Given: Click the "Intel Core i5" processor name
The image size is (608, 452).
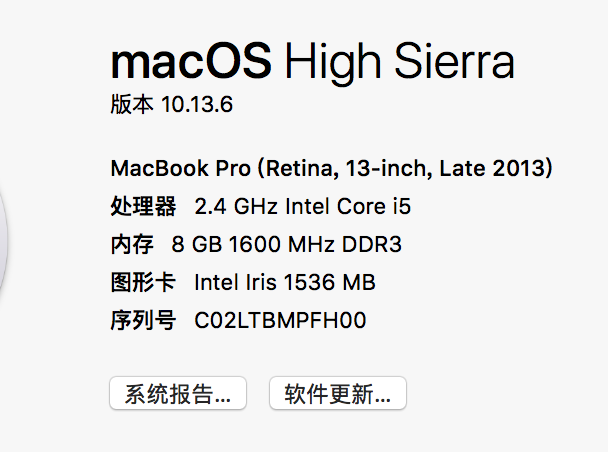Looking at the screenshot, I should (x=348, y=207).
